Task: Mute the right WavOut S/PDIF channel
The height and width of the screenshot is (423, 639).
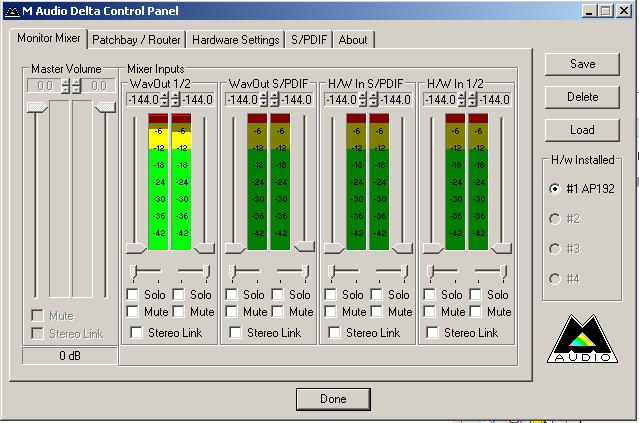Action: pyautogui.click(x=278, y=311)
